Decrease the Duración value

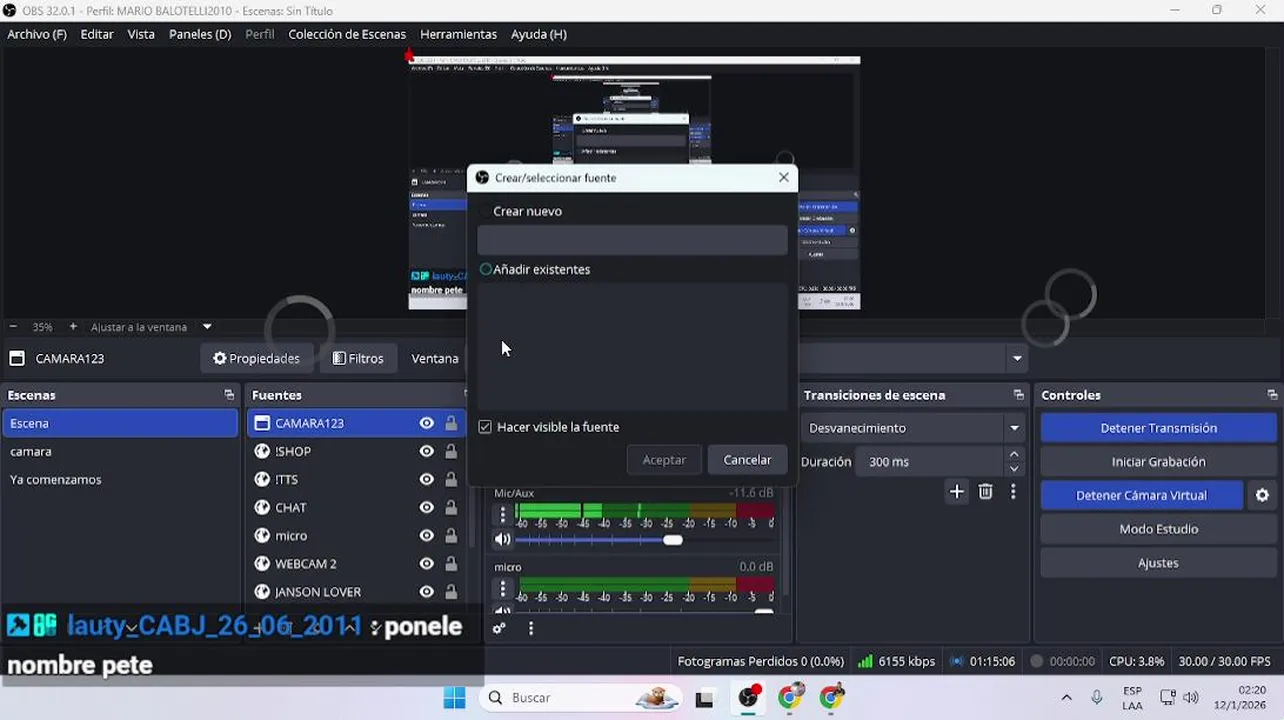(1014, 469)
